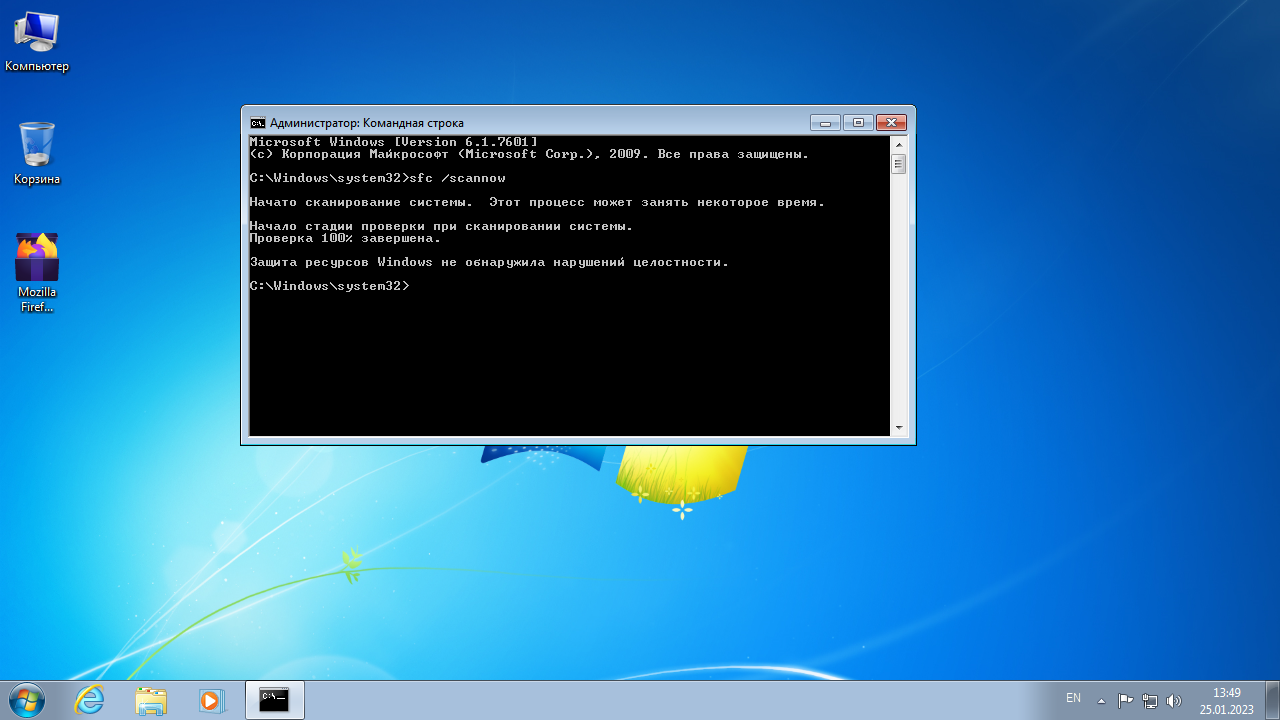Click the console scrollbar up arrow
This screenshot has height=720, width=1280.
pyautogui.click(x=898, y=145)
